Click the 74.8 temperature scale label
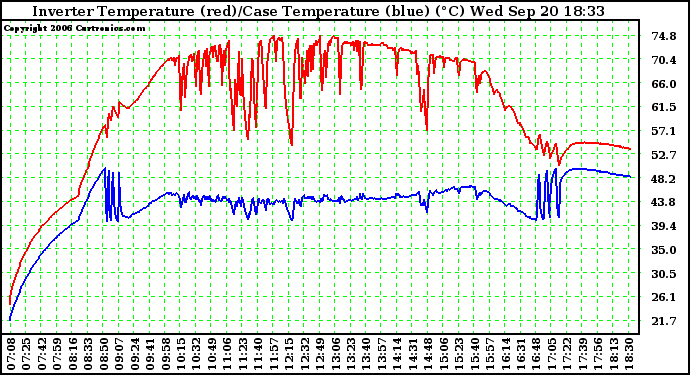 664,36
